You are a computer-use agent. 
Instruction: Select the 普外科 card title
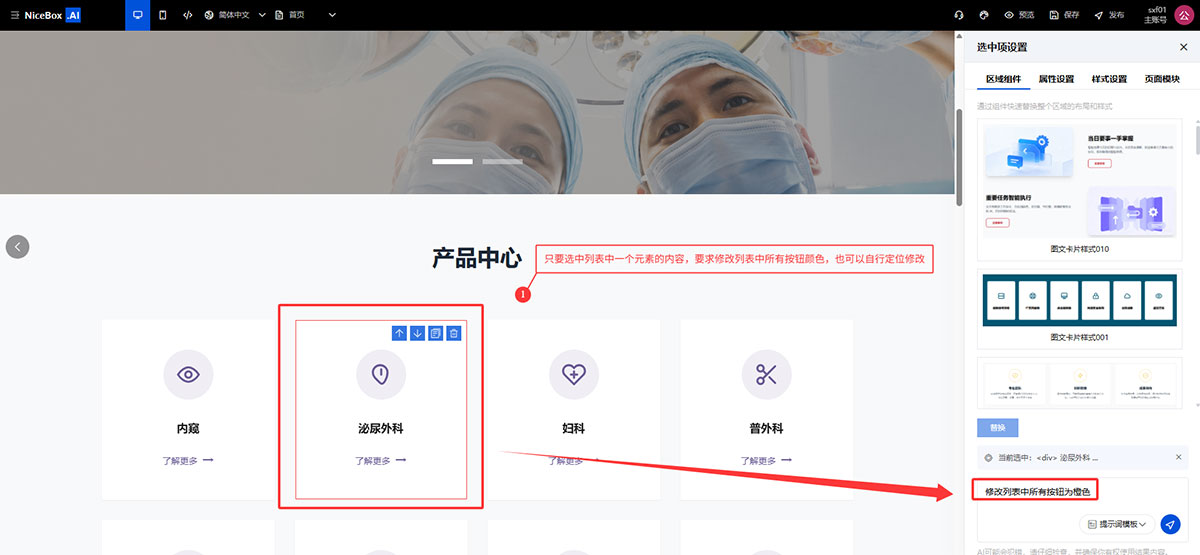click(767, 428)
